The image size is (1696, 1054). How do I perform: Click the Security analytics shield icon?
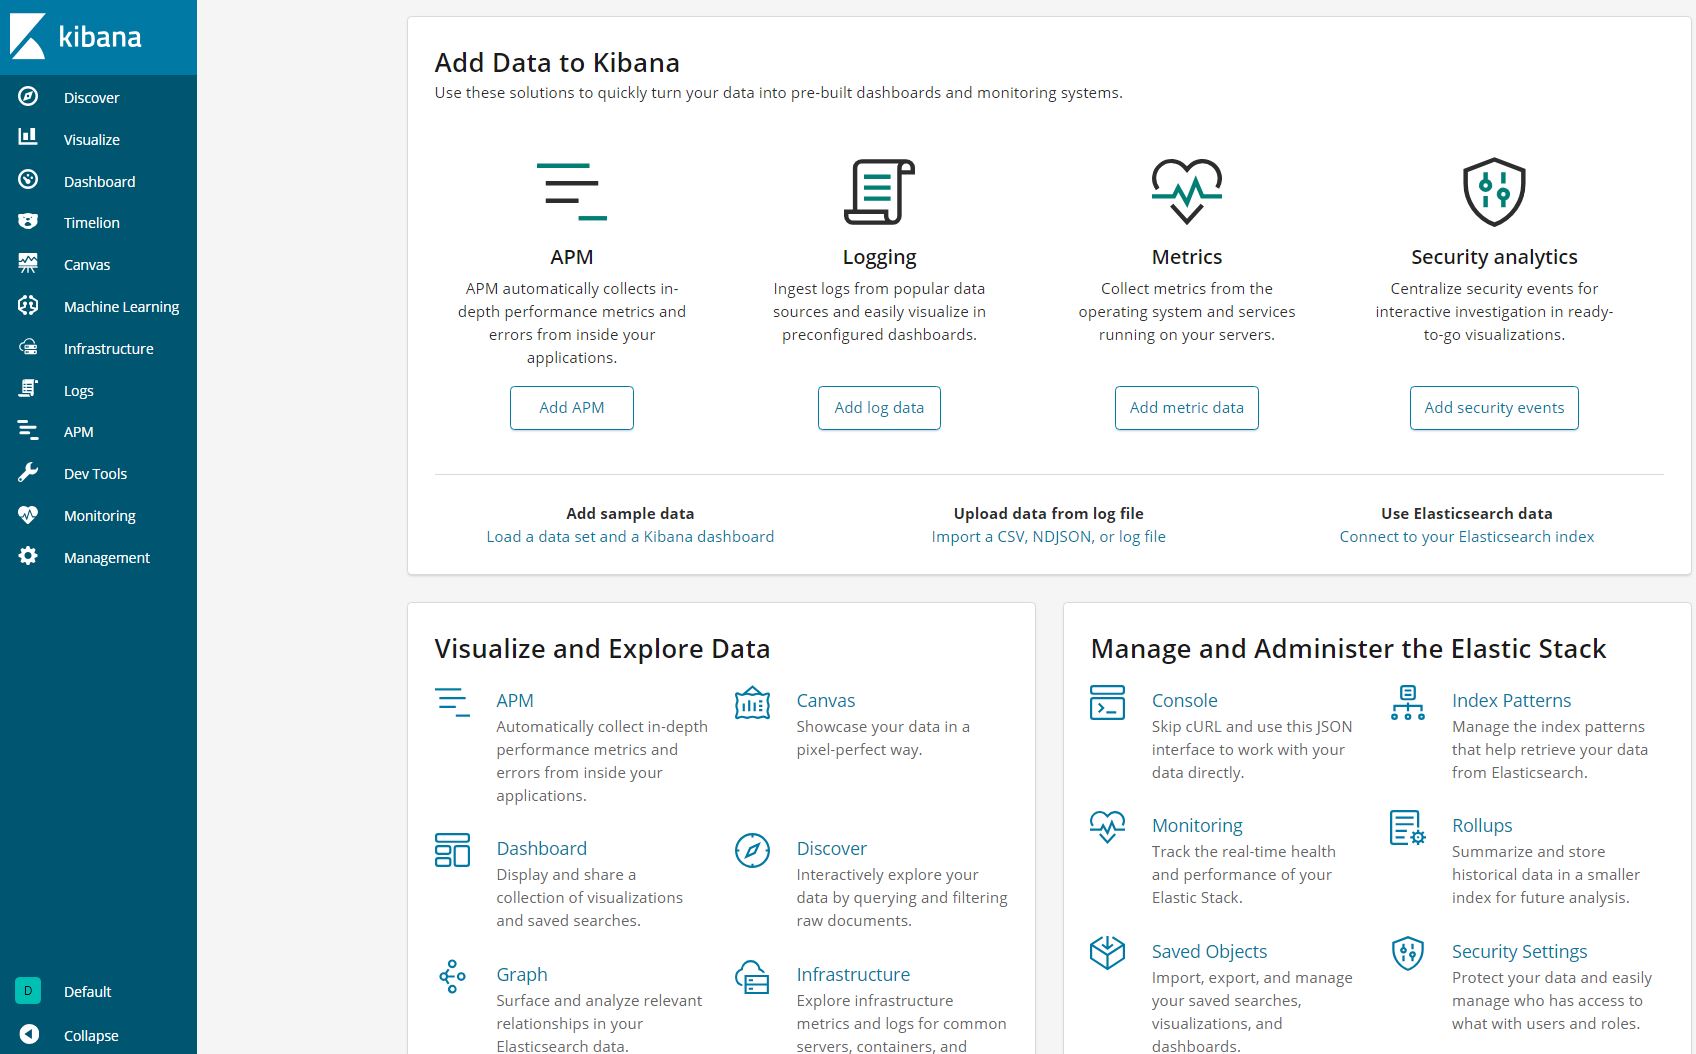pos(1494,192)
